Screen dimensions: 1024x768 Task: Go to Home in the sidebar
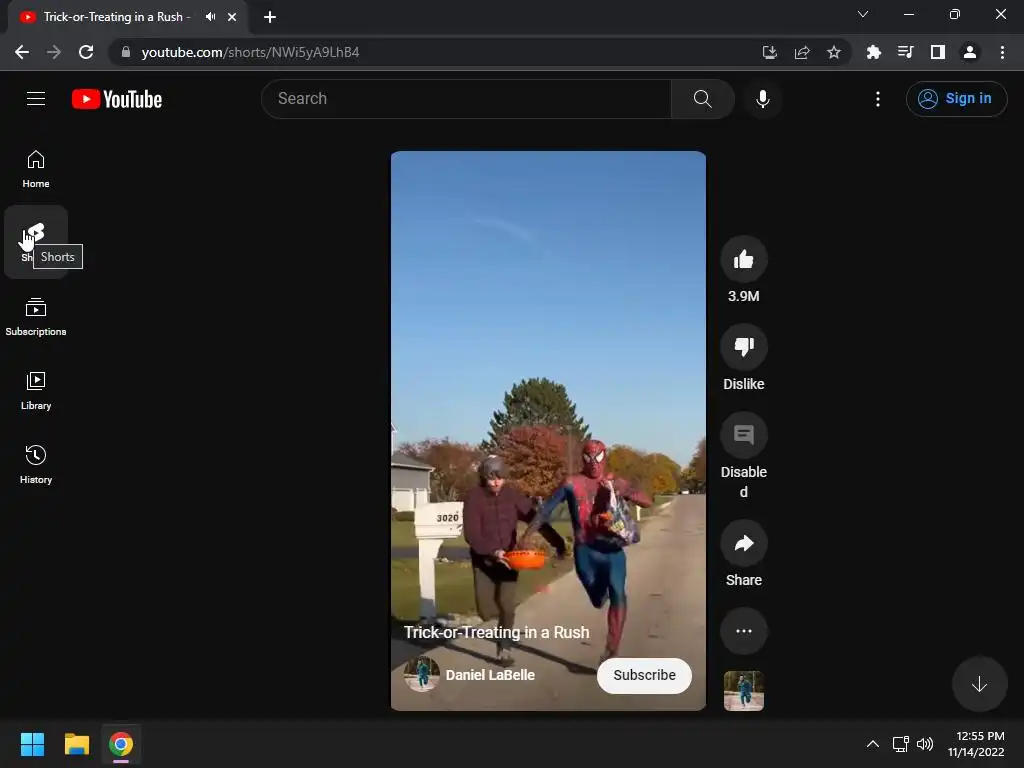pos(36,169)
